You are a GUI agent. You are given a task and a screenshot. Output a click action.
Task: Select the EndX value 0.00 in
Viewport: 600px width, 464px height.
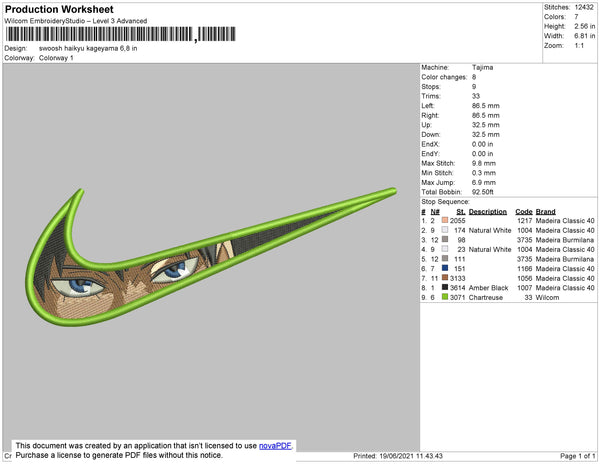click(x=483, y=144)
